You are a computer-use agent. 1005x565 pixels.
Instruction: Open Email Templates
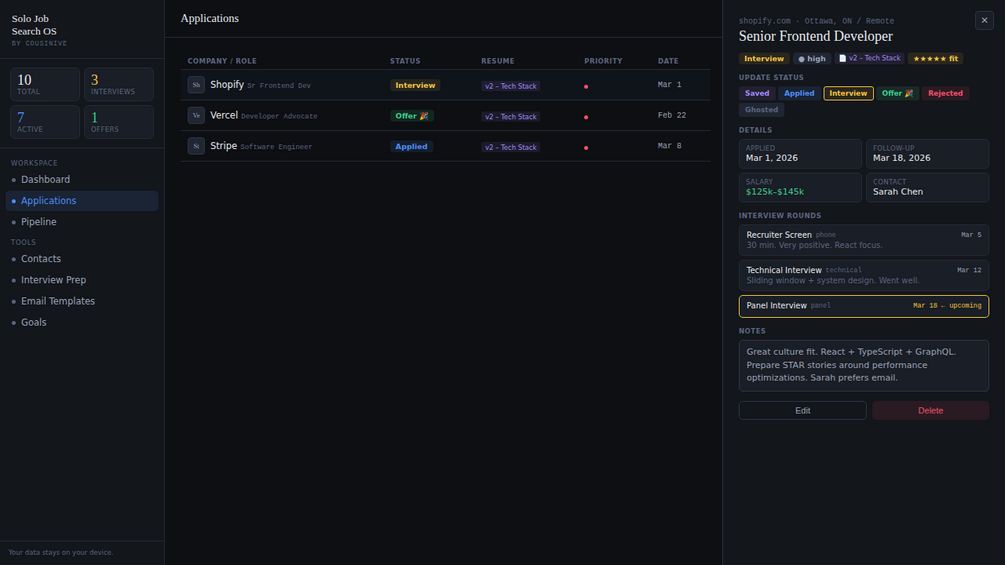click(82, 301)
